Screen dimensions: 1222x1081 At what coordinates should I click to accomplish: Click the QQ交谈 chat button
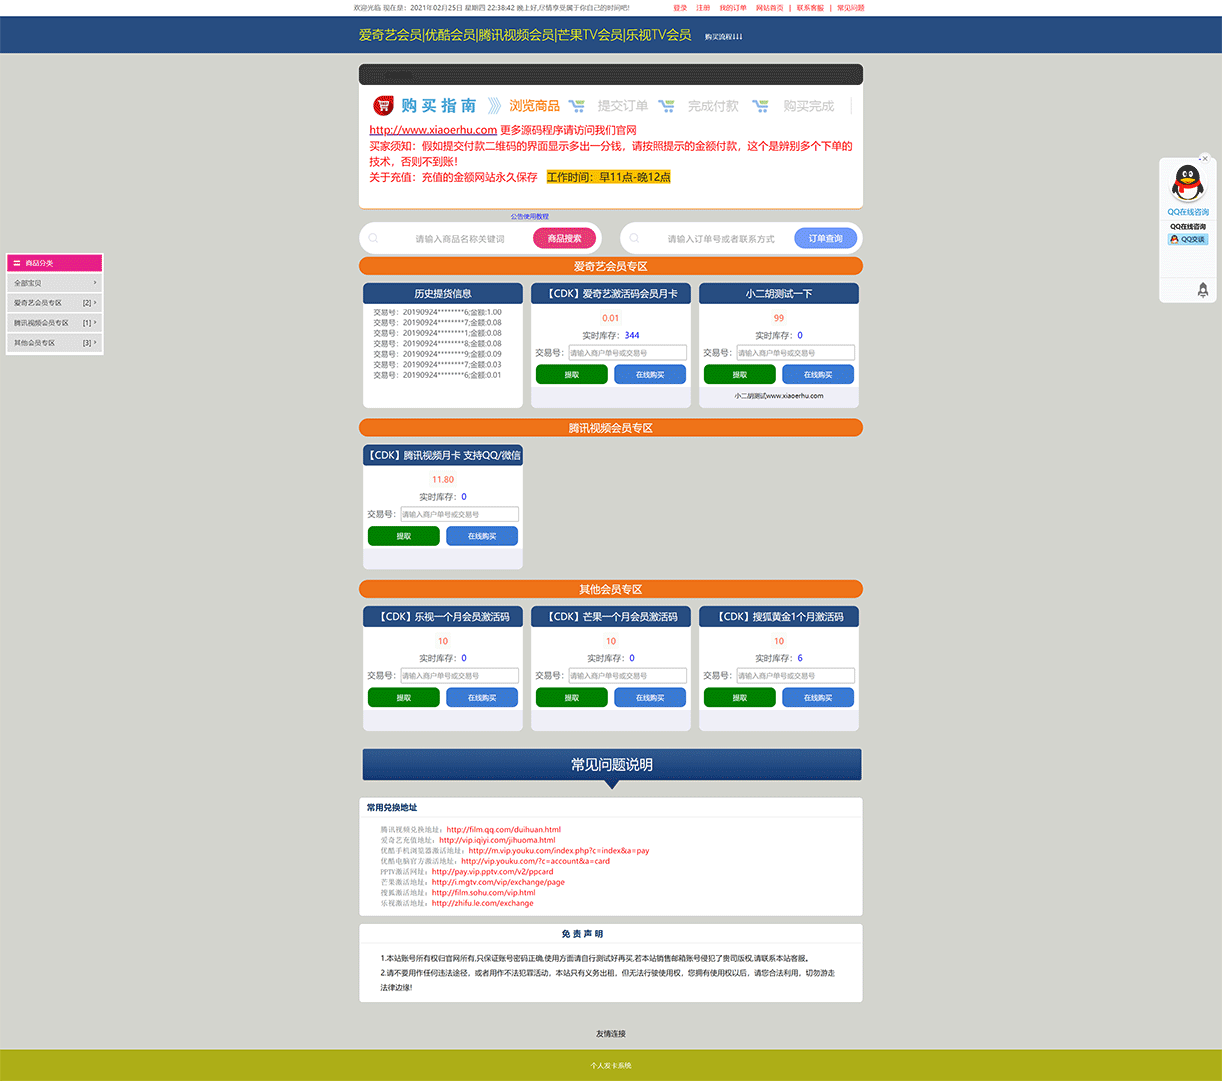pos(1188,240)
